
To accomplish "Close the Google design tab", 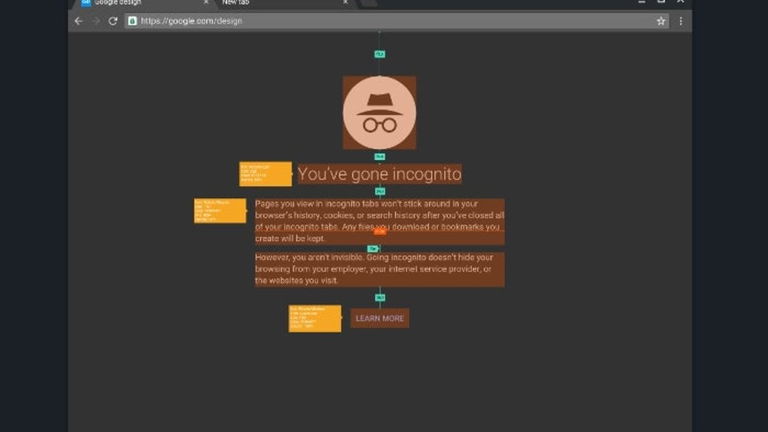I will (206, 2).
